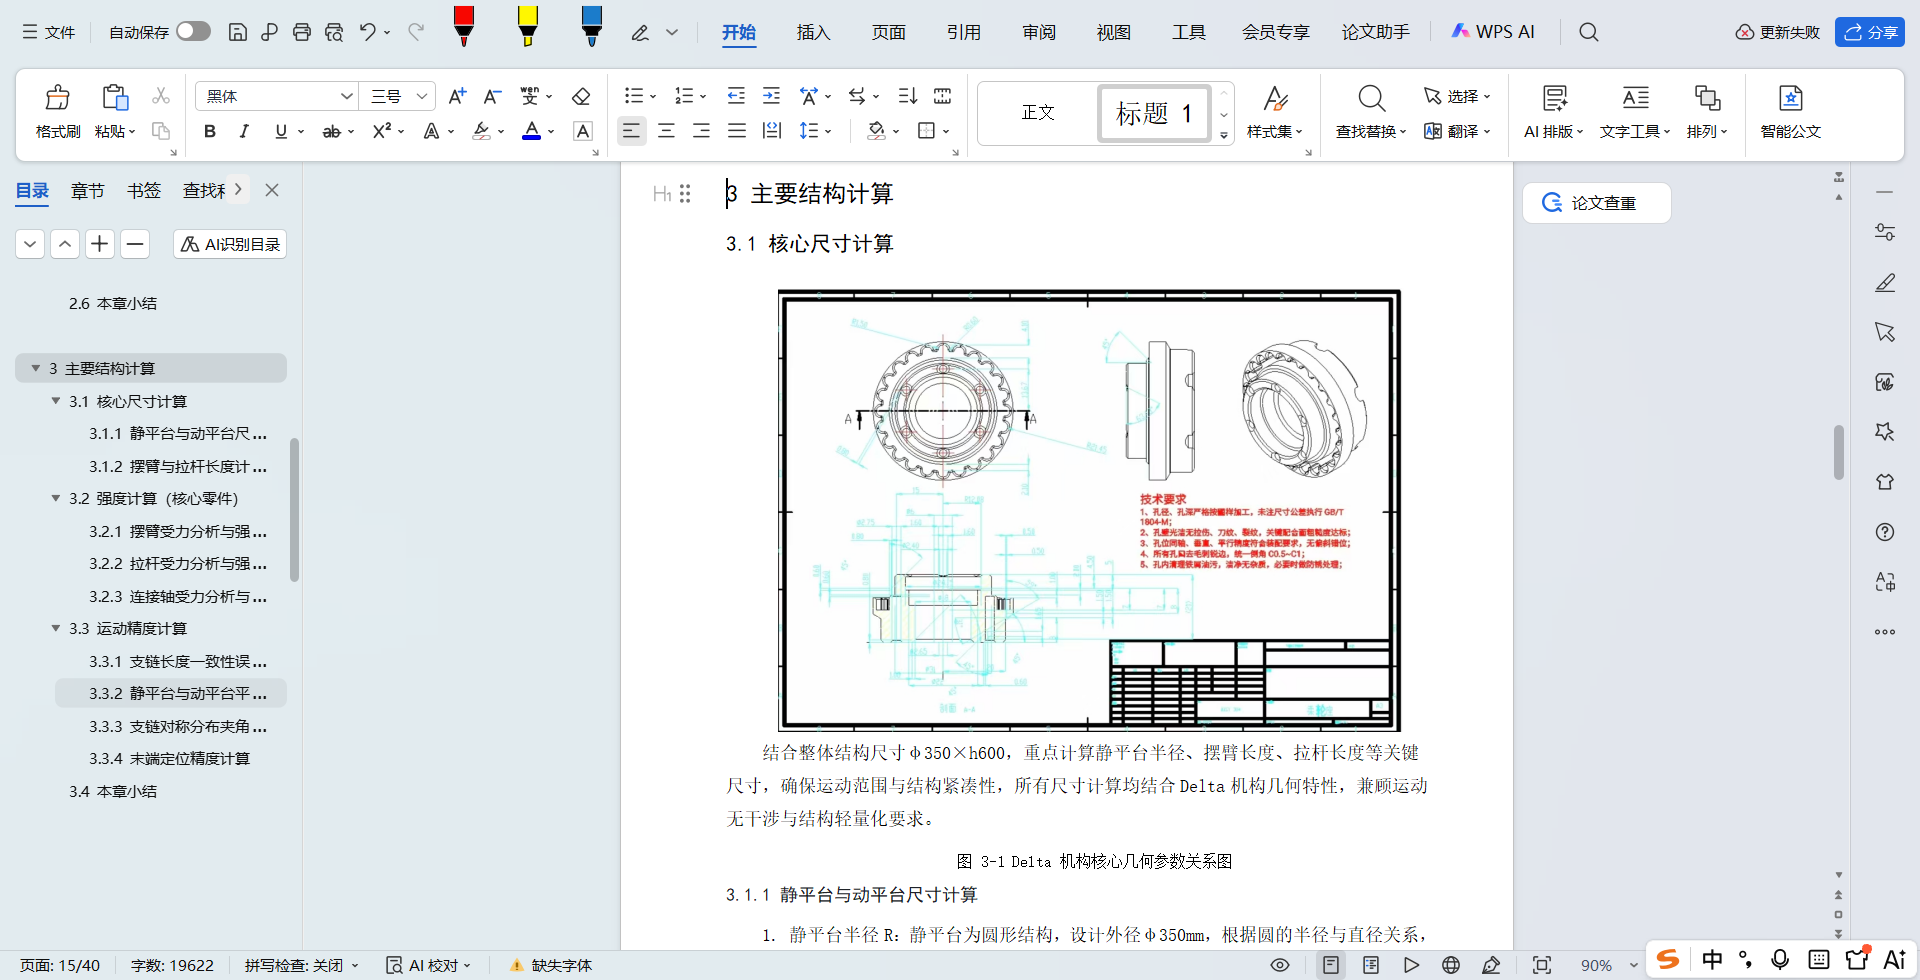Viewport: 1920px width, 980px height.
Task: Toggle bold formatting
Action: point(210,131)
